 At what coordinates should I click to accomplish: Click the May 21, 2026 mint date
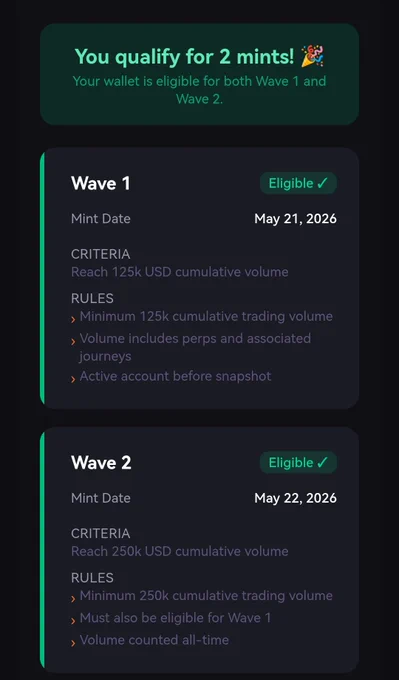[295, 219]
